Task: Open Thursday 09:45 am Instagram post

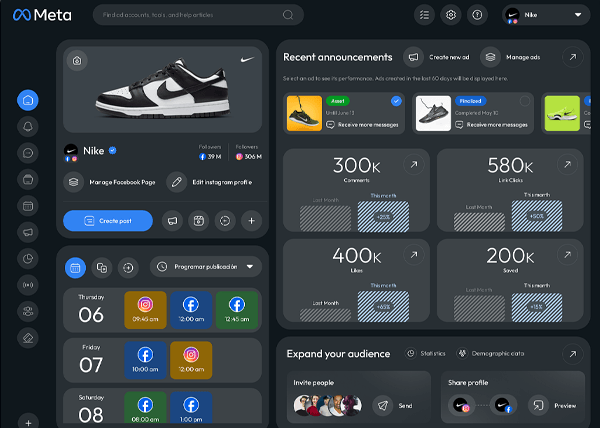Action: tap(145, 310)
